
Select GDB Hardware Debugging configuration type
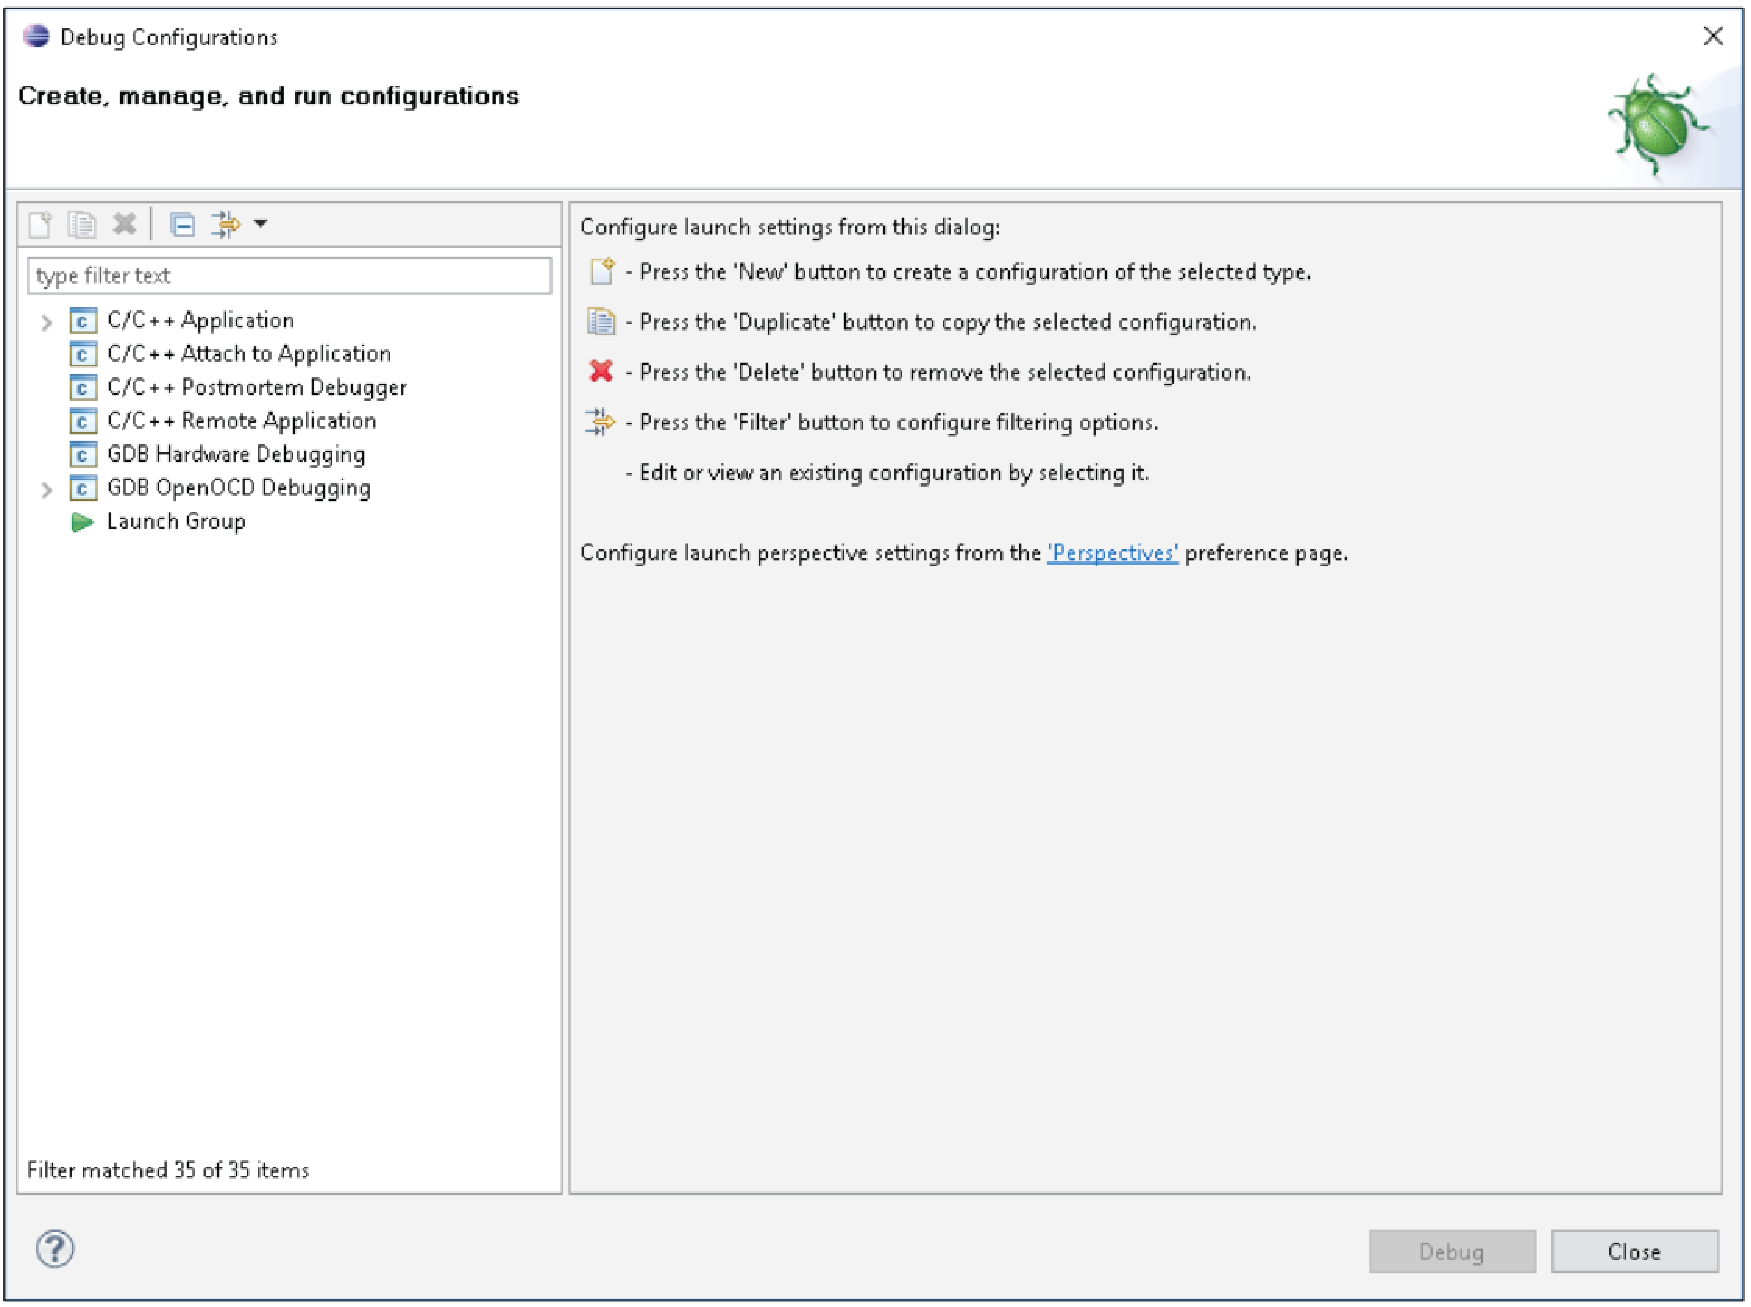(236, 455)
